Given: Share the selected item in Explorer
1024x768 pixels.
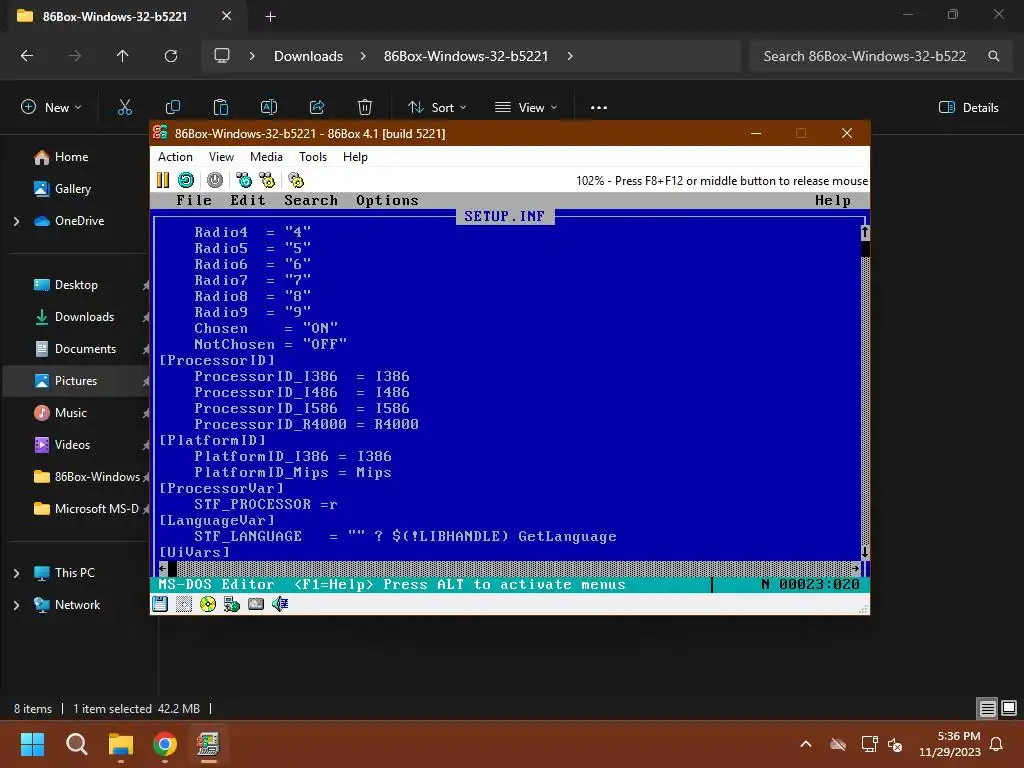Looking at the screenshot, I should click(317, 108).
